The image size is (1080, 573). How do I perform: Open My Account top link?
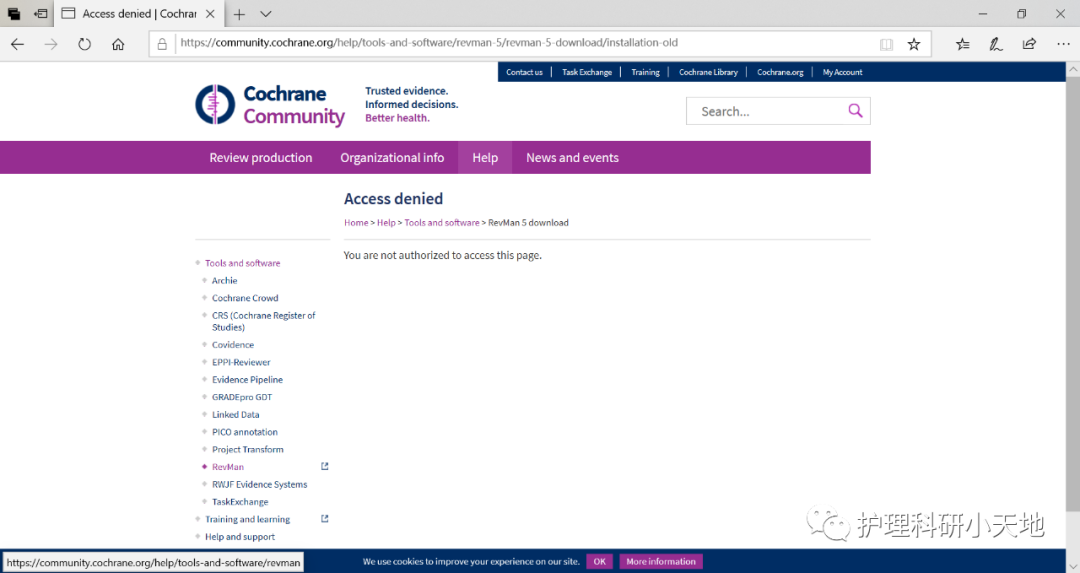coord(842,72)
